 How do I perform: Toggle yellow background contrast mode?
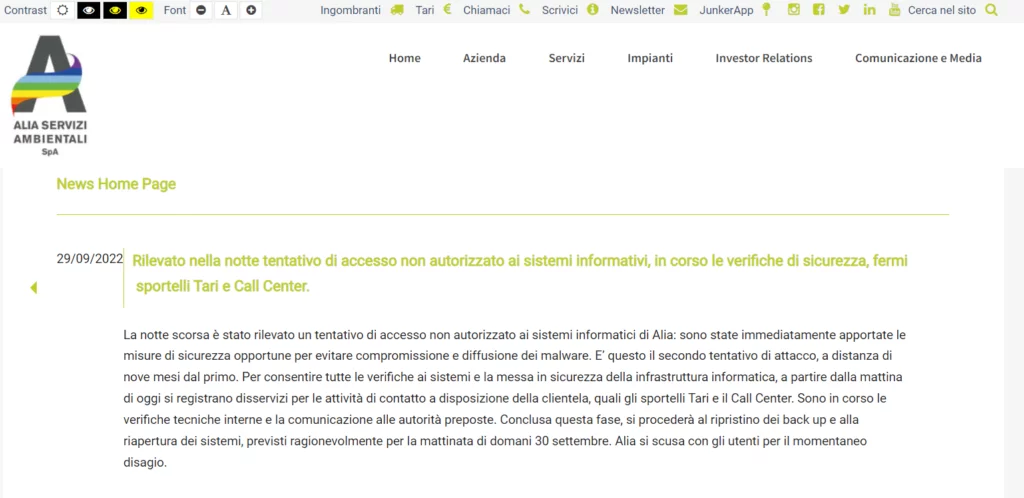[141, 10]
